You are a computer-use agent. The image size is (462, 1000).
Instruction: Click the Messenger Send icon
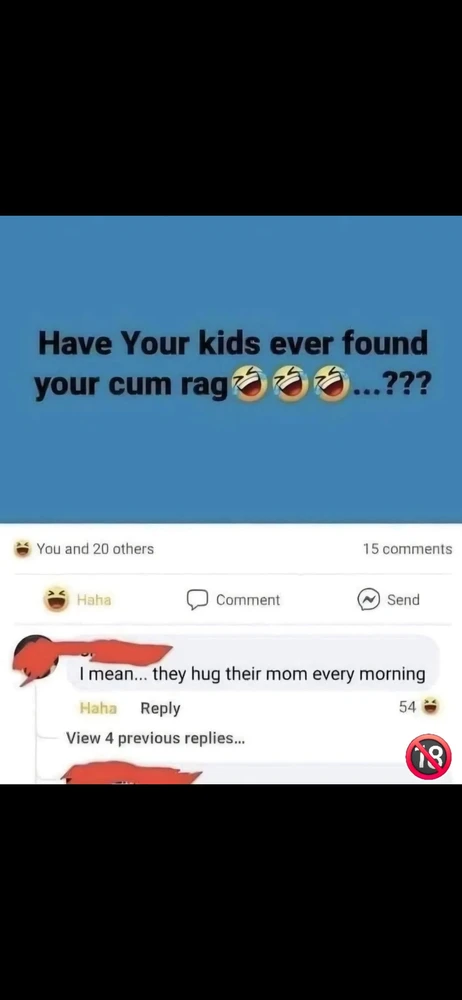coord(369,599)
